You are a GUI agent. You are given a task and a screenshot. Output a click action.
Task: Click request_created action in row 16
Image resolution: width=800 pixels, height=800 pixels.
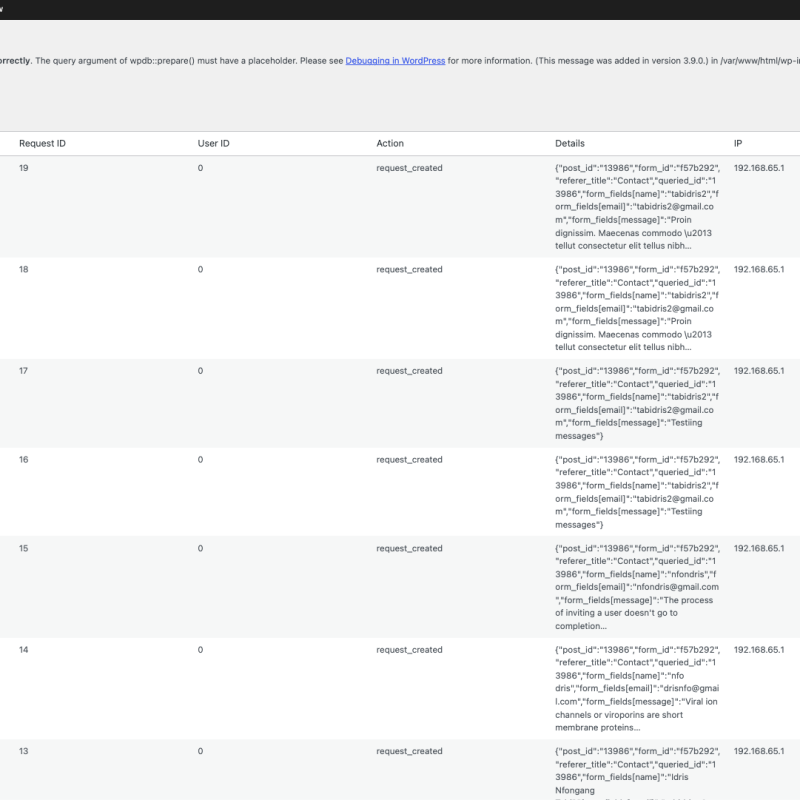coord(409,460)
